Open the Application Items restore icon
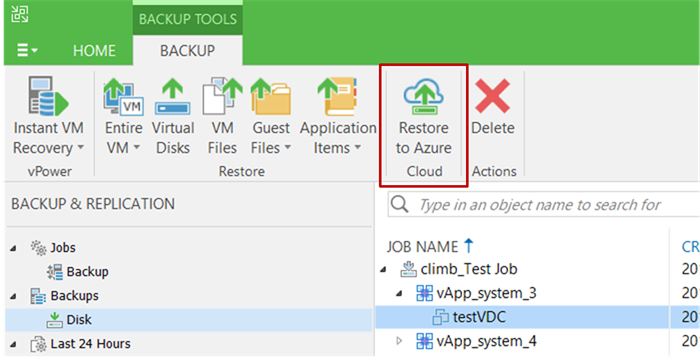 coord(336,97)
